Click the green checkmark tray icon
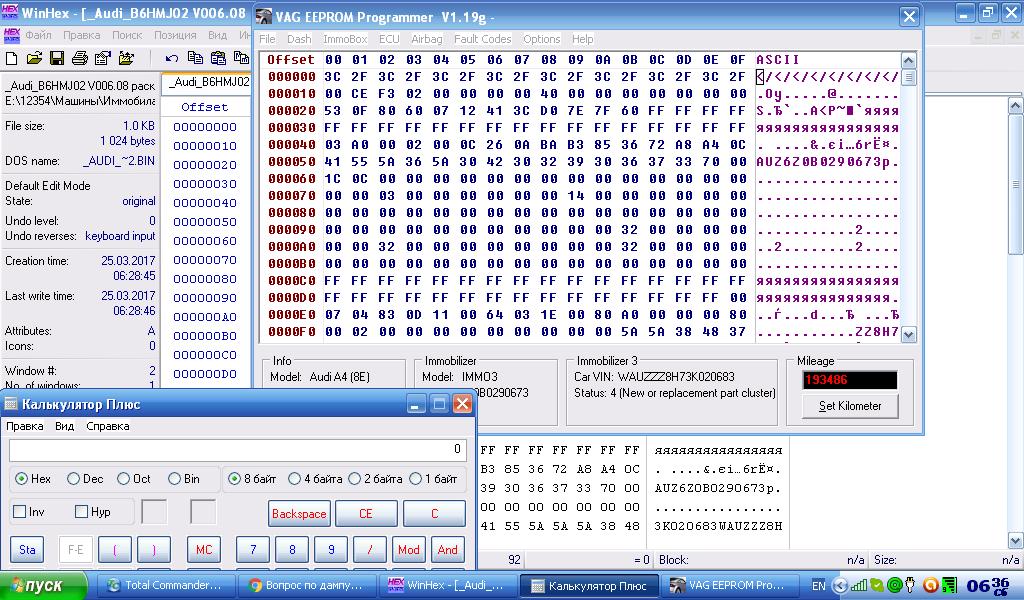Image resolution: width=1024 pixels, height=600 pixels. tap(877, 586)
